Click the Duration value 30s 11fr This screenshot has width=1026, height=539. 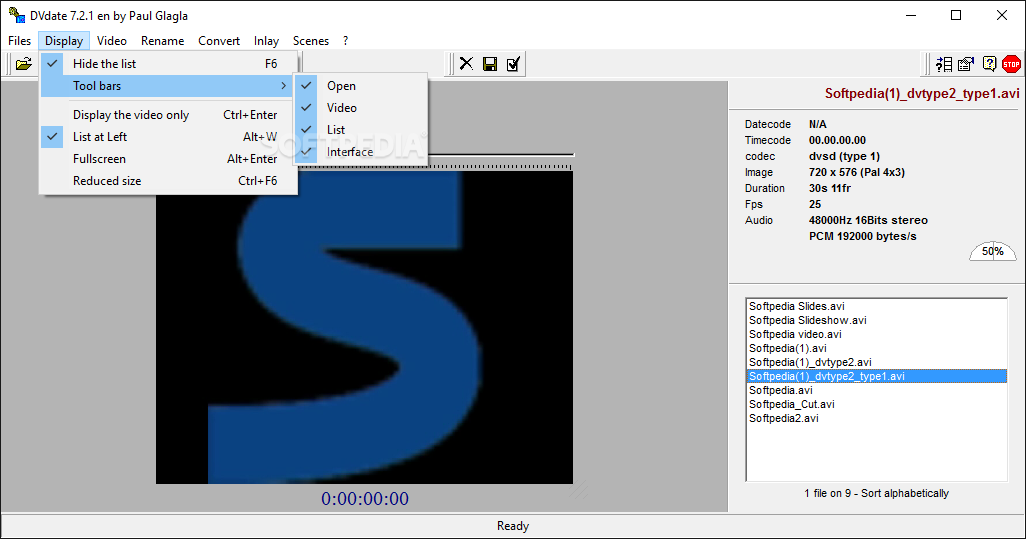click(830, 188)
